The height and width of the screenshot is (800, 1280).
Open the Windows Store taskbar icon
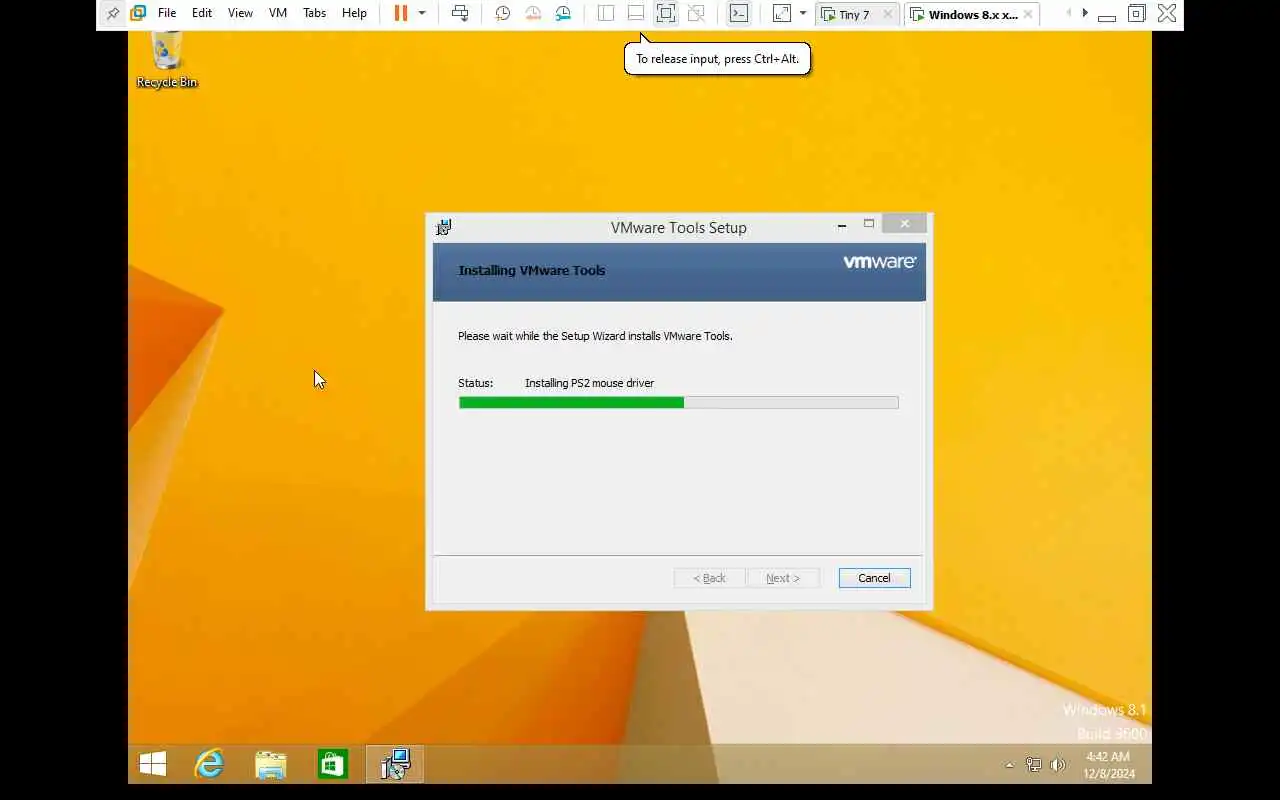point(332,765)
